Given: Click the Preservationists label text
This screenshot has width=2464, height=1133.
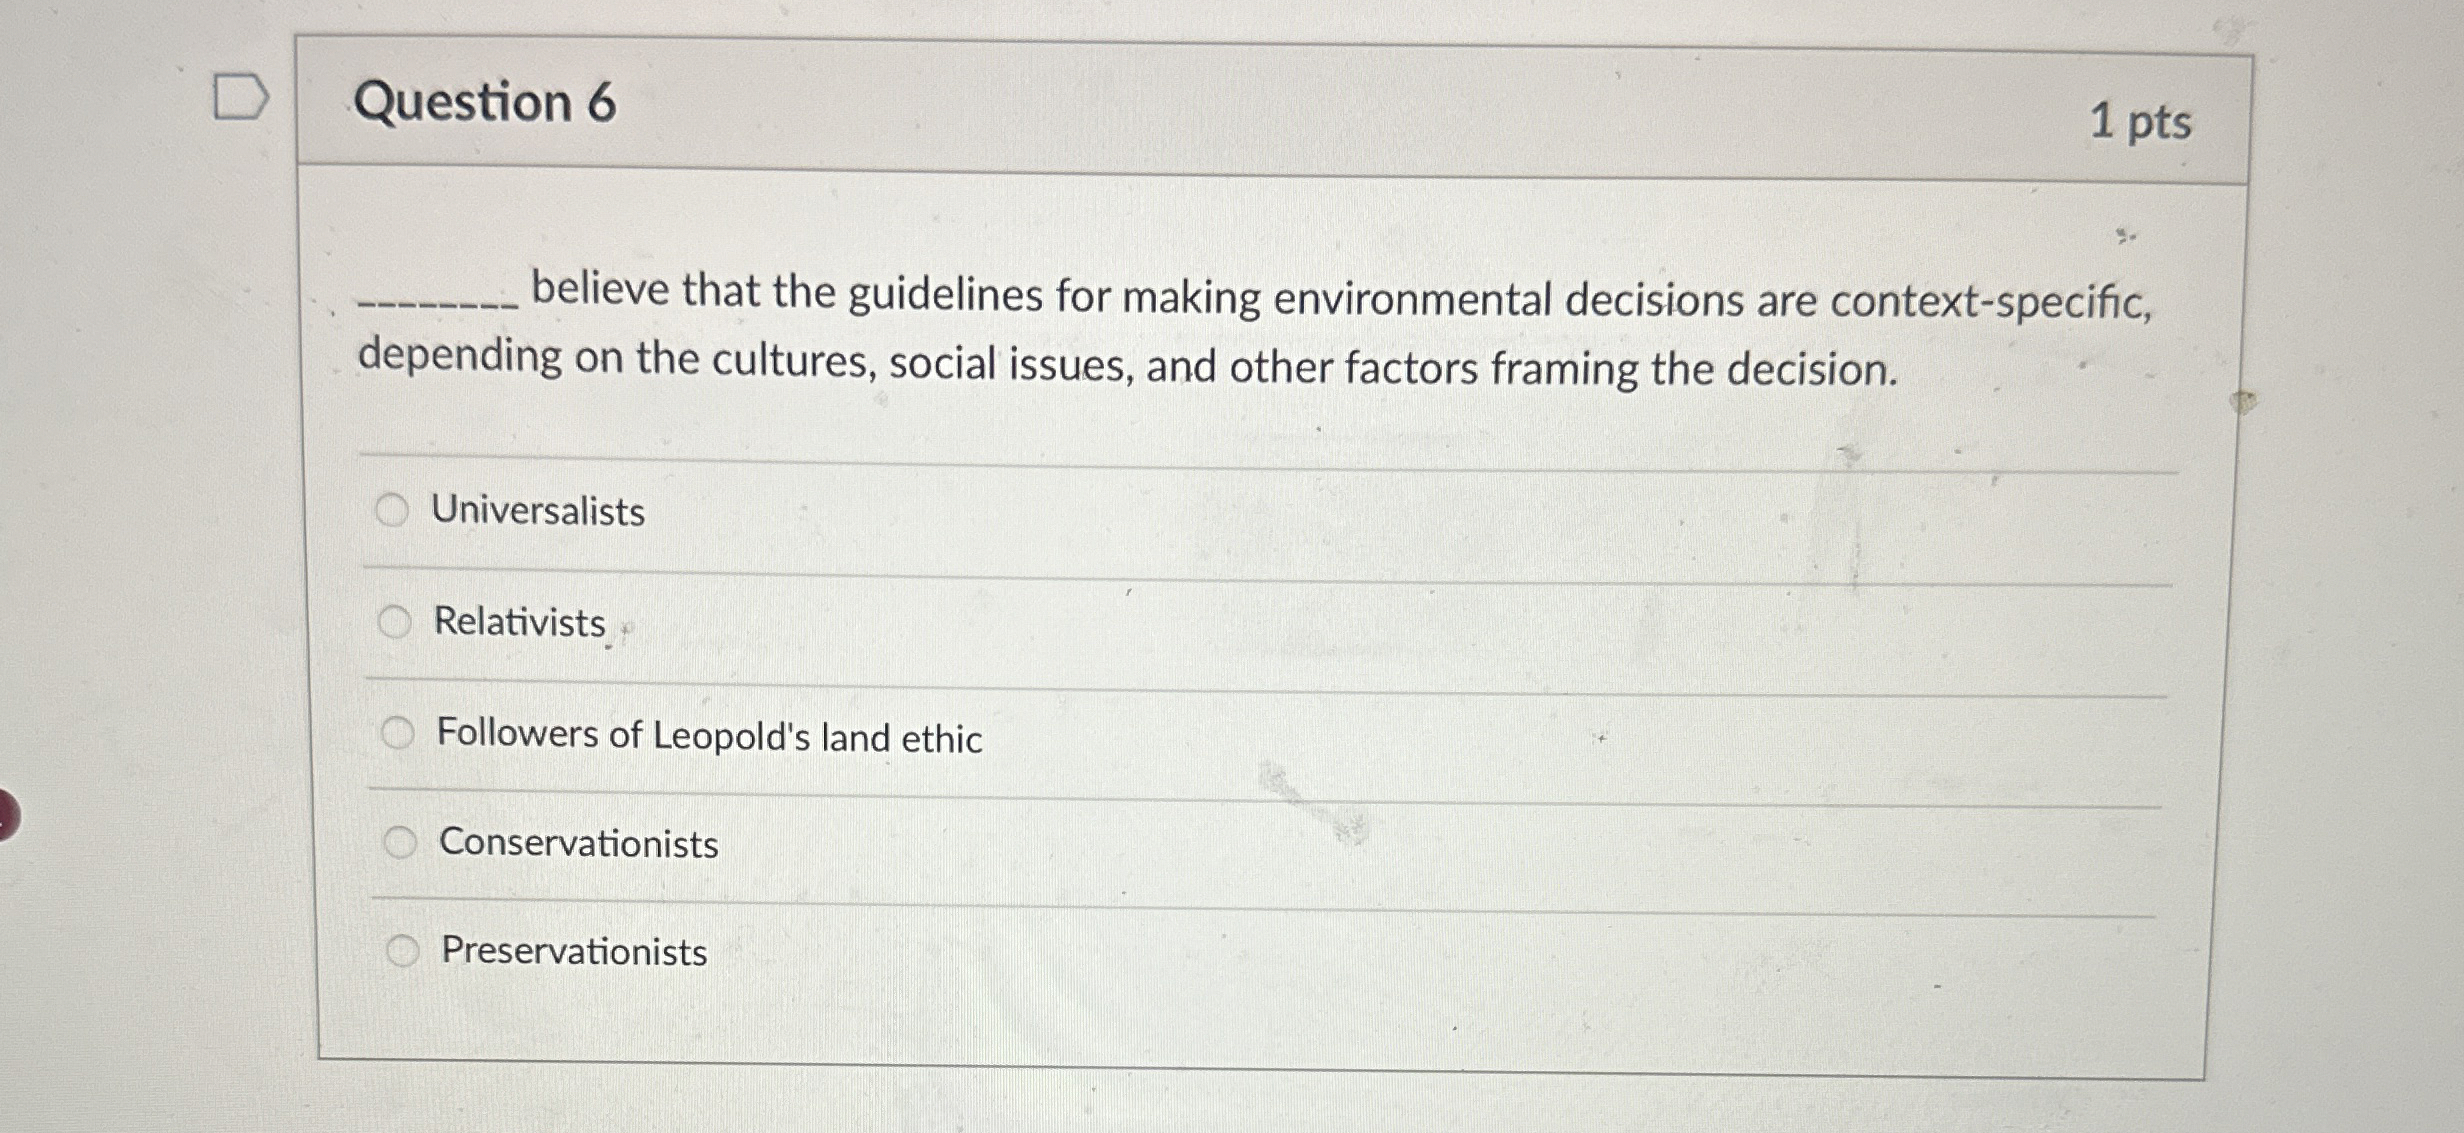Looking at the screenshot, I should (x=572, y=953).
